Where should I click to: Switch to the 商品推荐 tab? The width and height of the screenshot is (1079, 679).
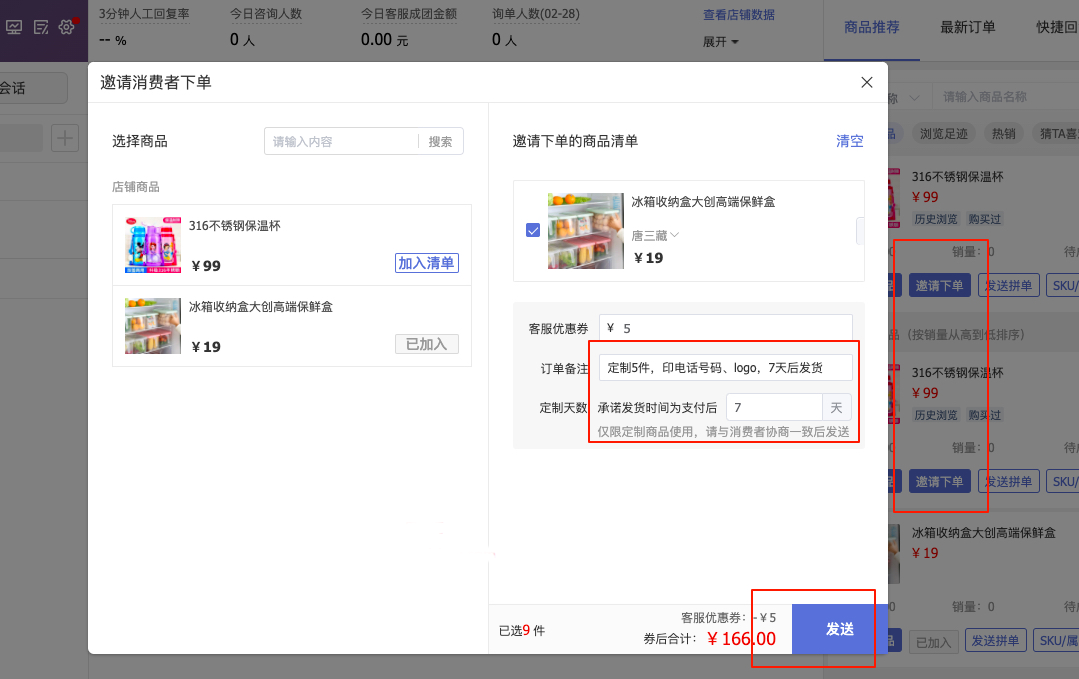pyautogui.click(x=871, y=27)
